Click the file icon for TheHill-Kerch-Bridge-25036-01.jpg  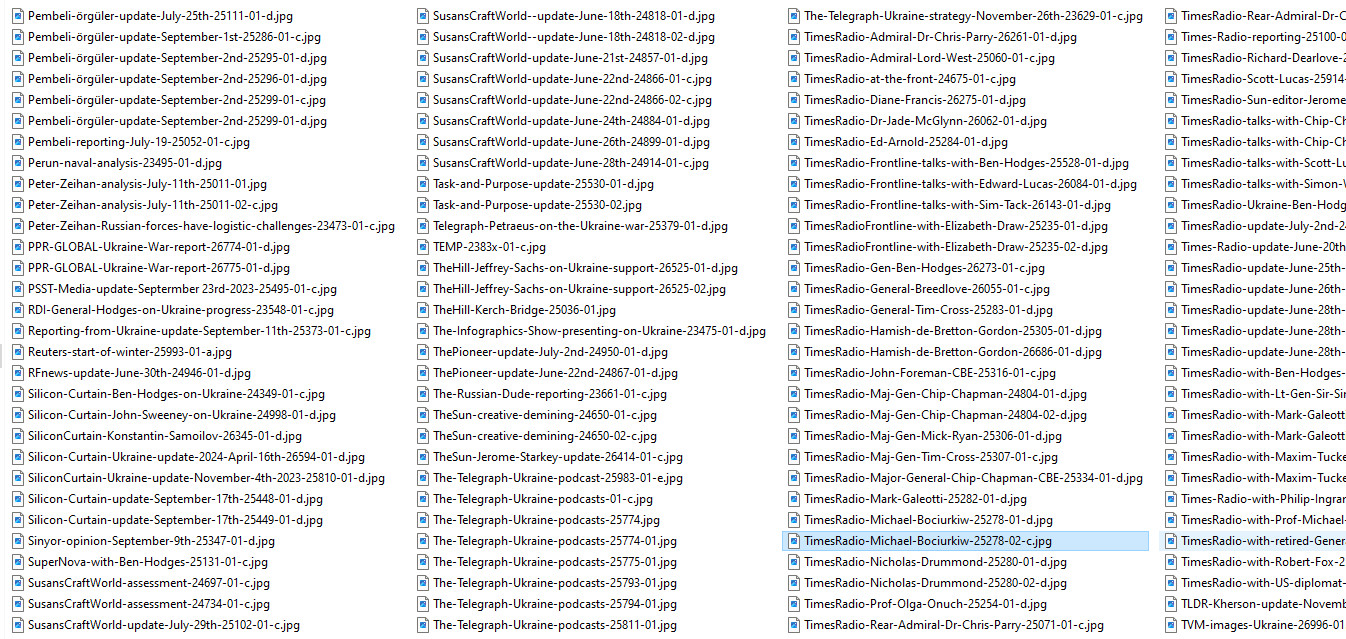pyautogui.click(x=423, y=310)
